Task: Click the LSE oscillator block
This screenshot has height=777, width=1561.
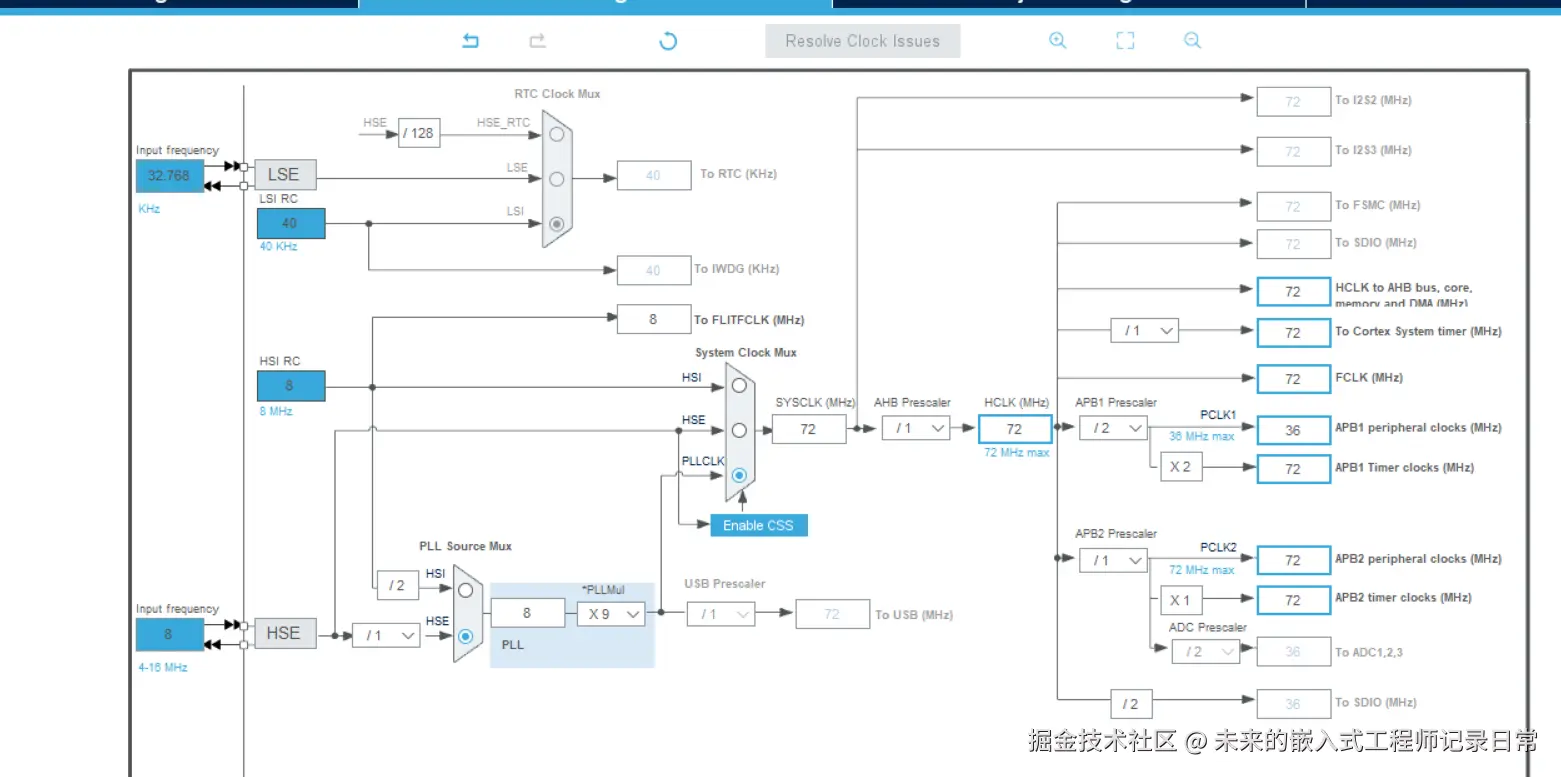Action: (284, 175)
